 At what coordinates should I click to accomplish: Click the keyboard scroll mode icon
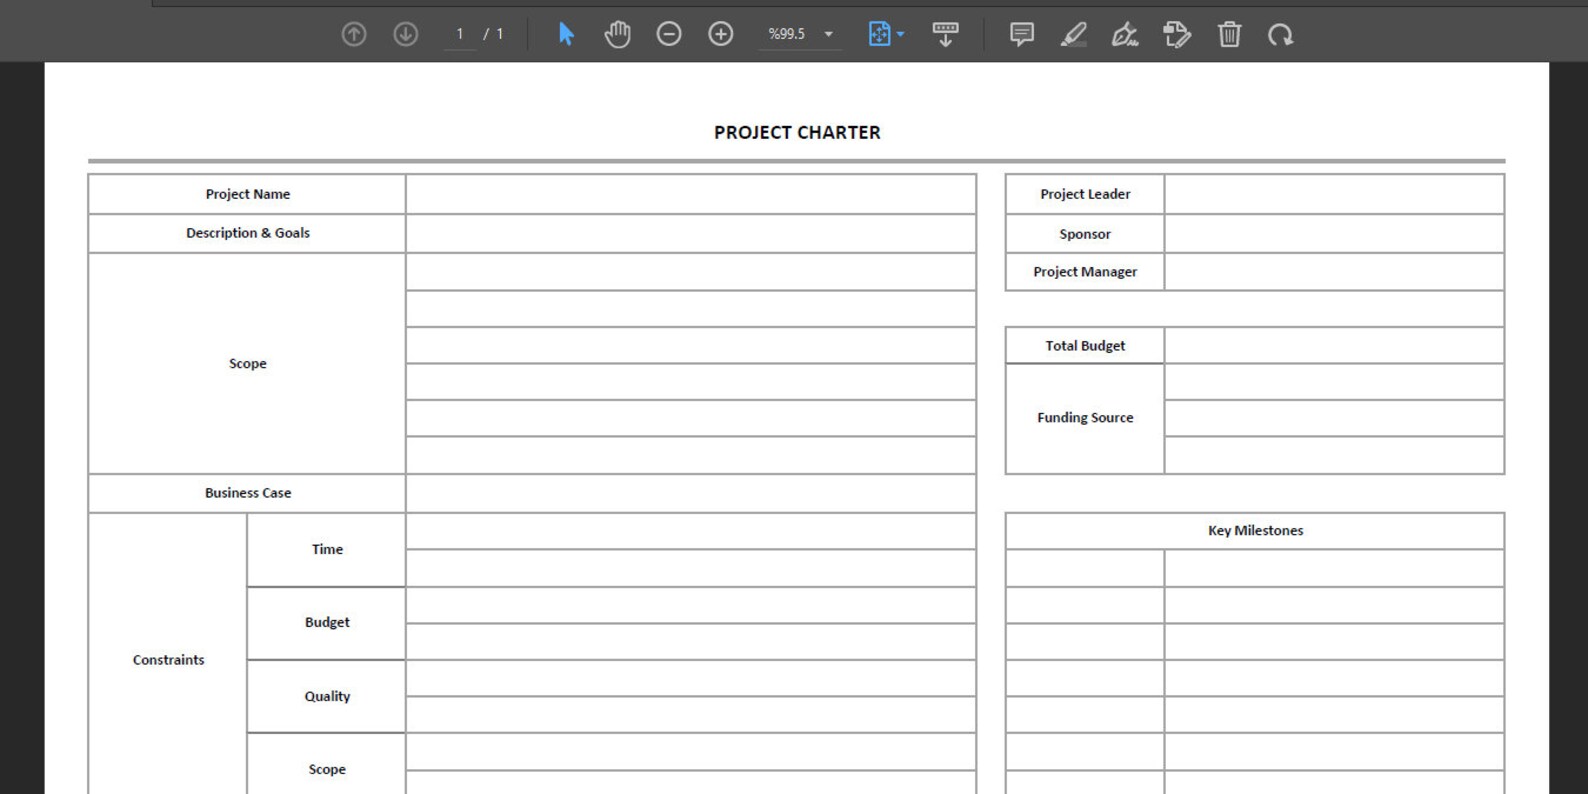point(945,34)
